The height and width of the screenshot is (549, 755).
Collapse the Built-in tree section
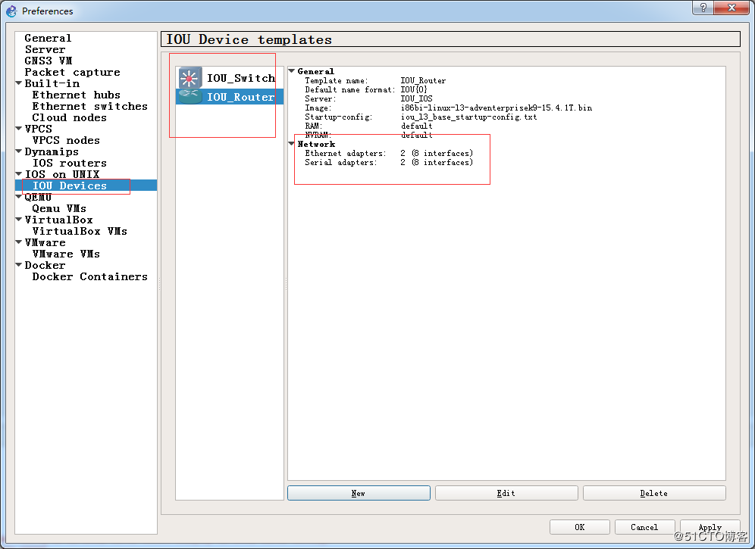(19, 83)
